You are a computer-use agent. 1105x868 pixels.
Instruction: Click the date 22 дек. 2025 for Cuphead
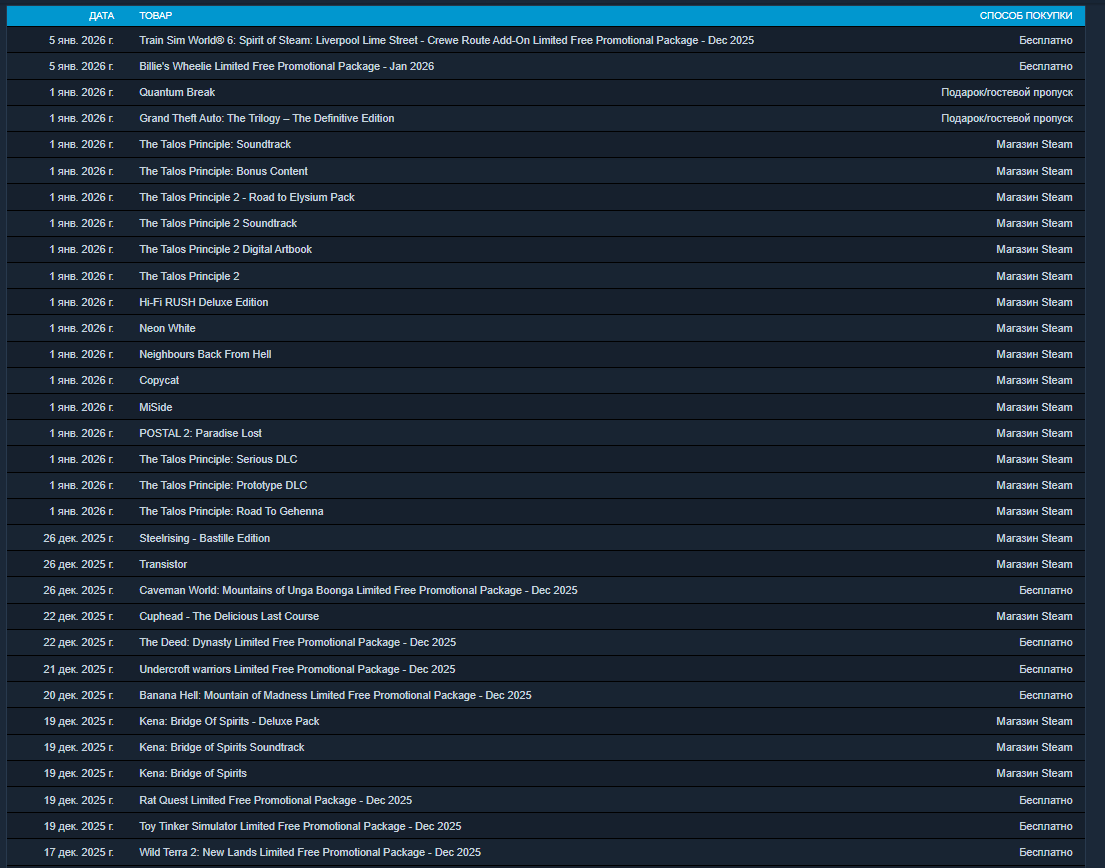78,616
